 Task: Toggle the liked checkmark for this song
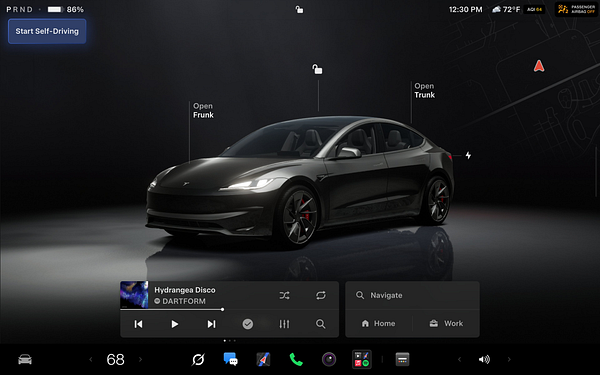(248, 324)
